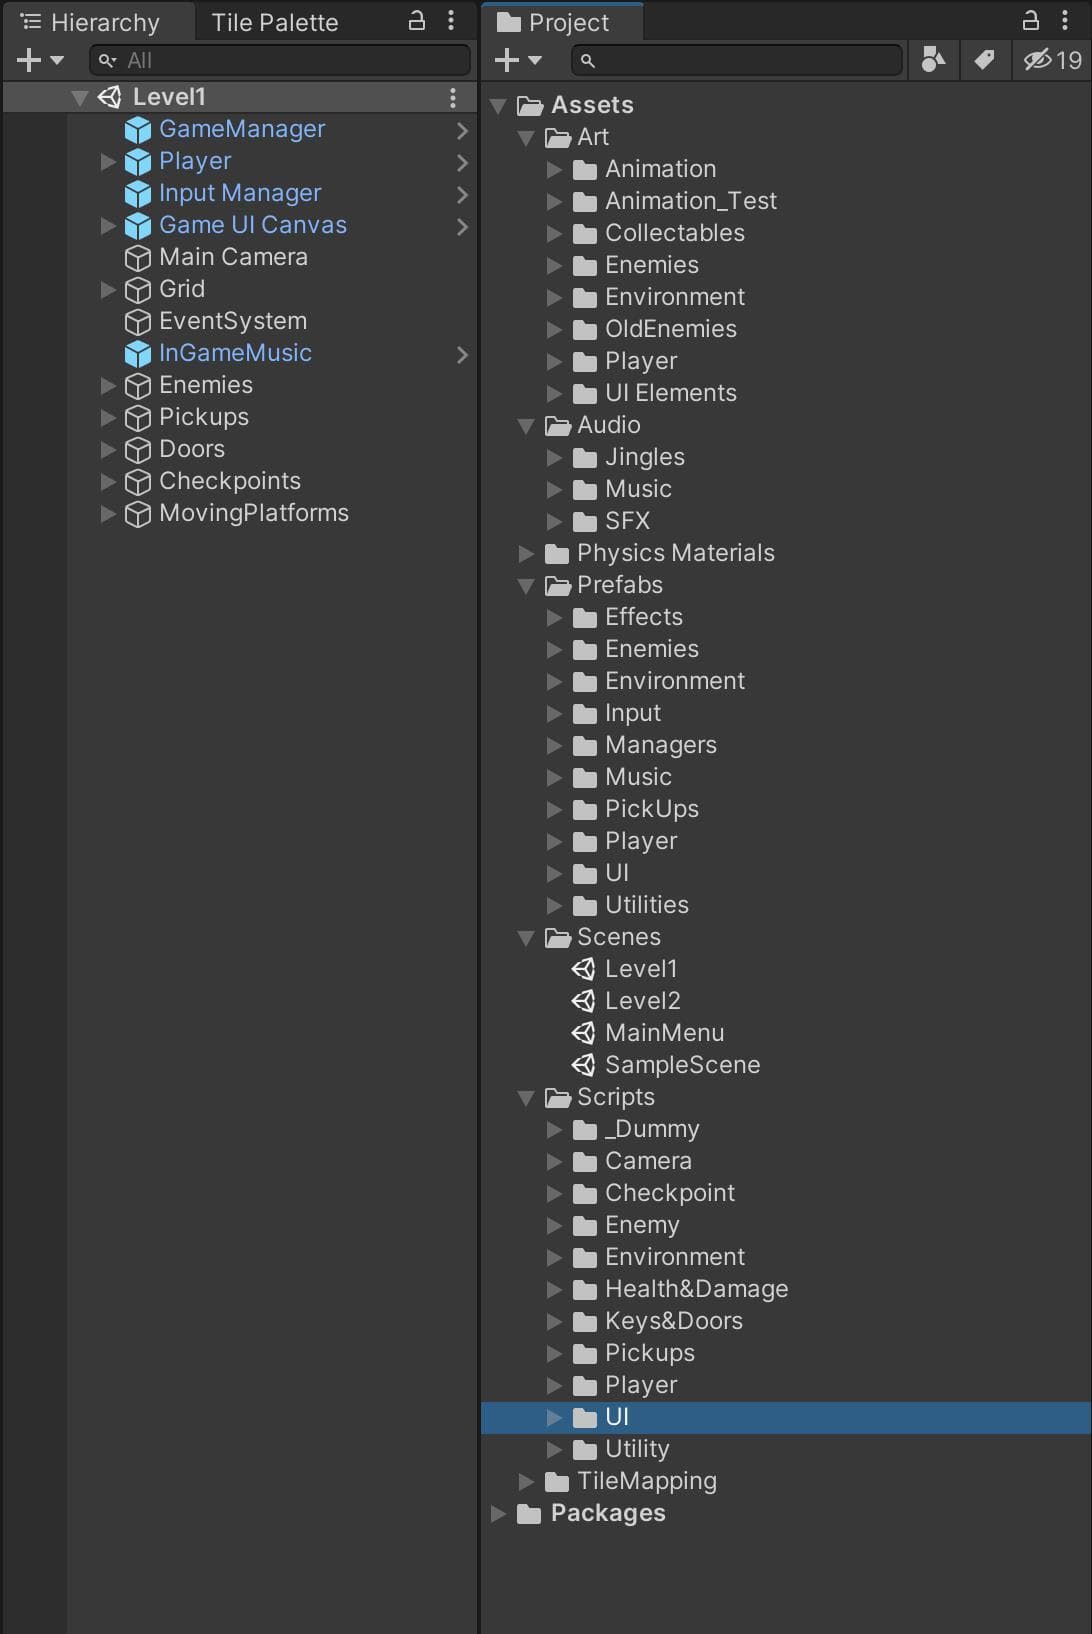Click the Input Manager prefab cube icon
Viewport: 1092px width, 1634px height.
(x=137, y=194)
